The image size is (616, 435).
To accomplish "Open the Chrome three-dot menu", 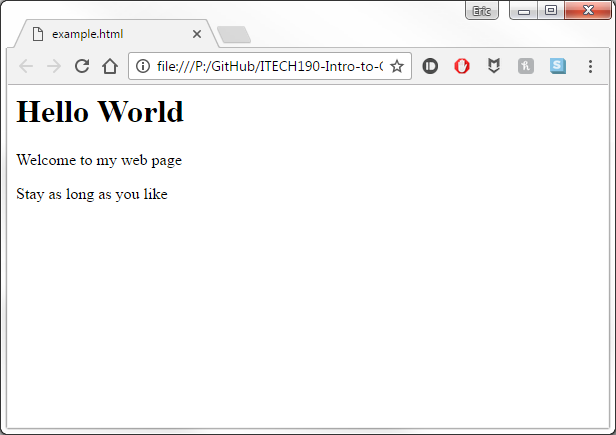I will [590, 66].
